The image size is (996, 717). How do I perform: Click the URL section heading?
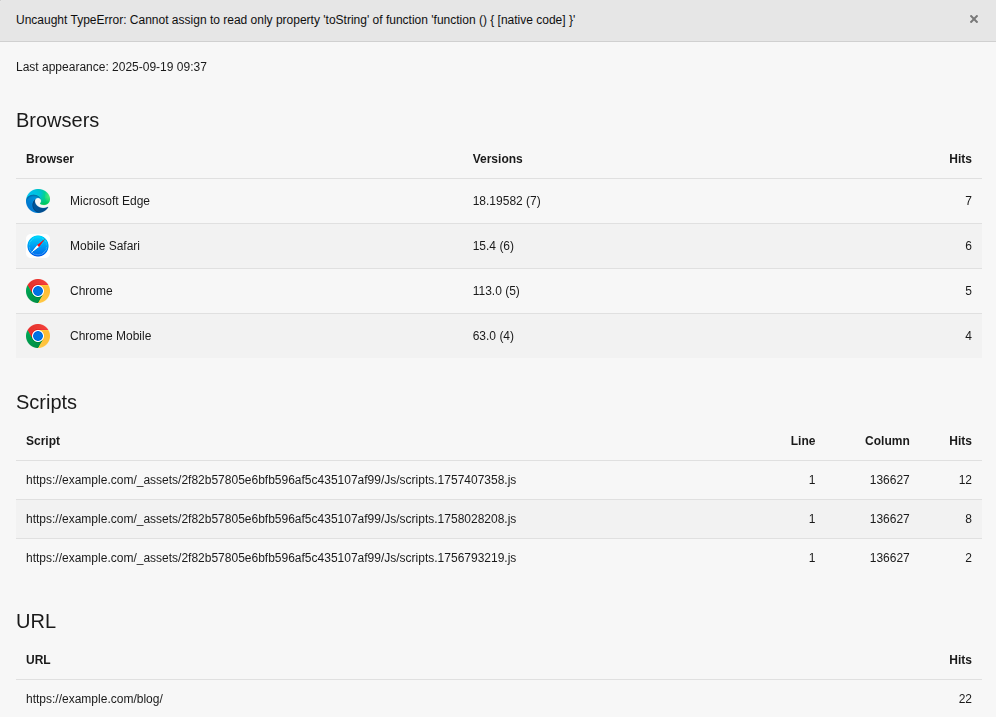pyautogui.click(x=36, y=621)
